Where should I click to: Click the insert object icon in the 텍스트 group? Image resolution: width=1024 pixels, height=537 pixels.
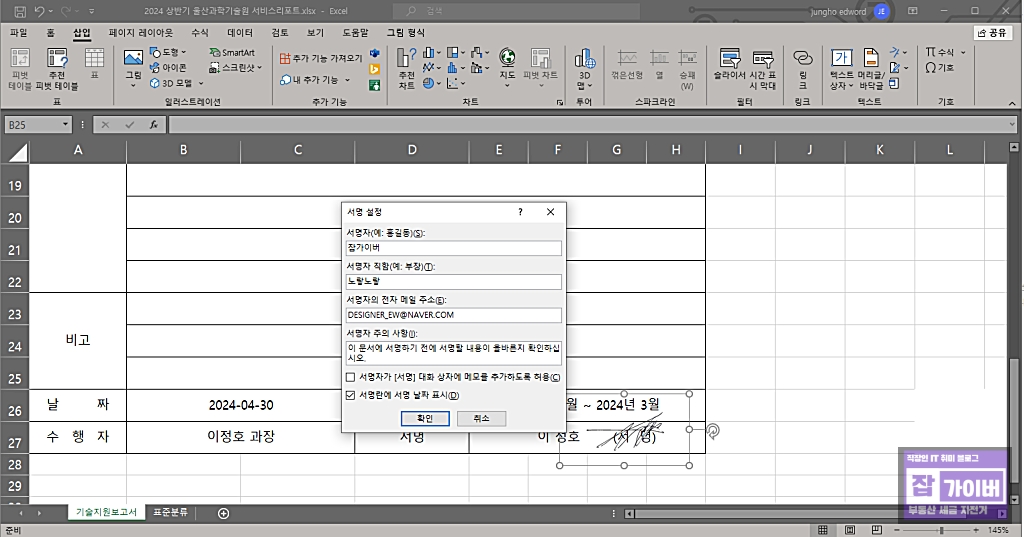[x=895, y=84]
